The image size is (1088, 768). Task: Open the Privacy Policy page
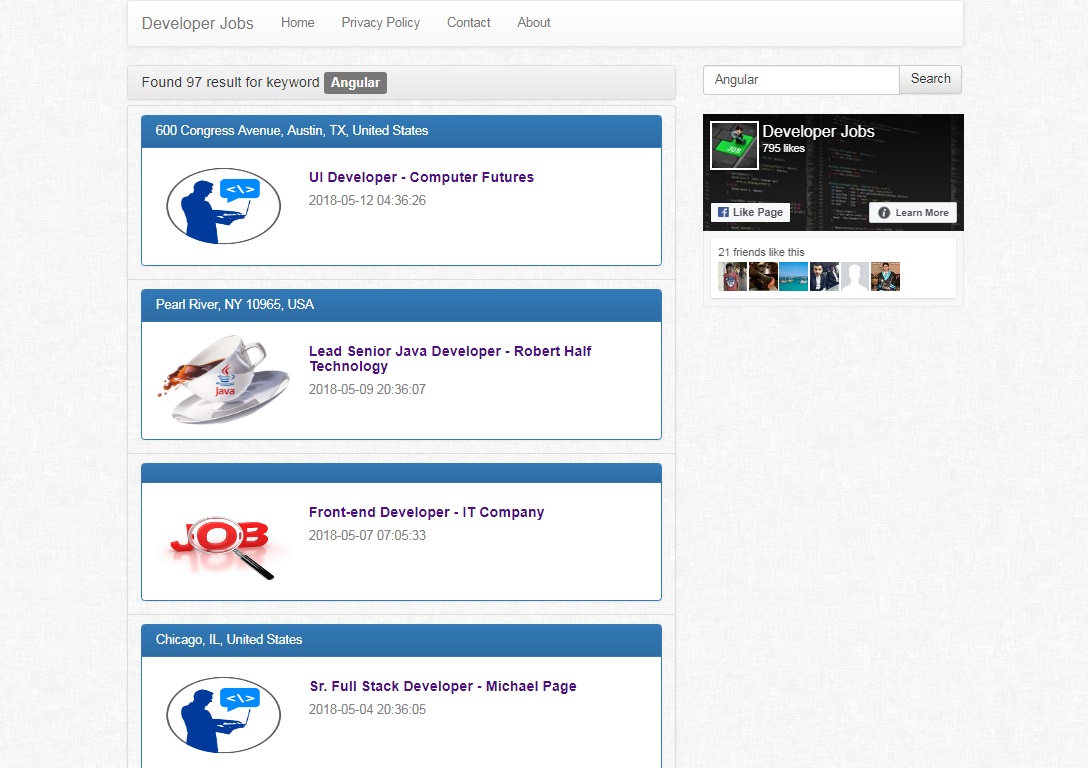point(380,22)
